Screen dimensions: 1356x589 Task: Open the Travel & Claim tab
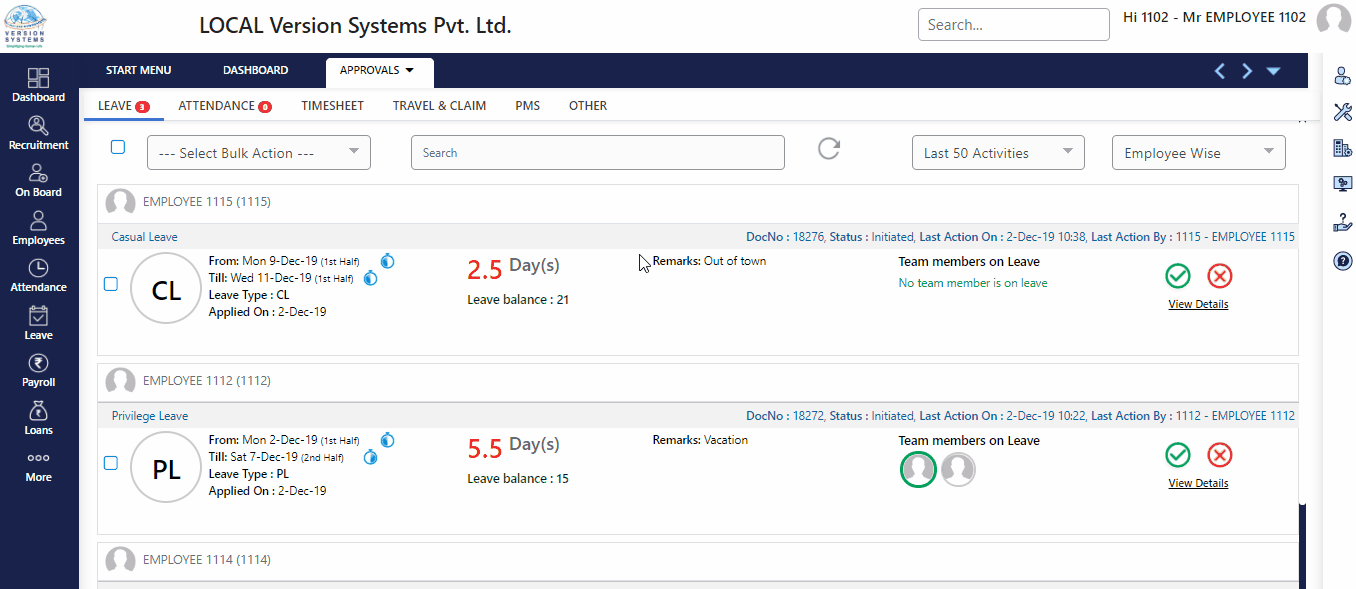[x=439, y=105]
